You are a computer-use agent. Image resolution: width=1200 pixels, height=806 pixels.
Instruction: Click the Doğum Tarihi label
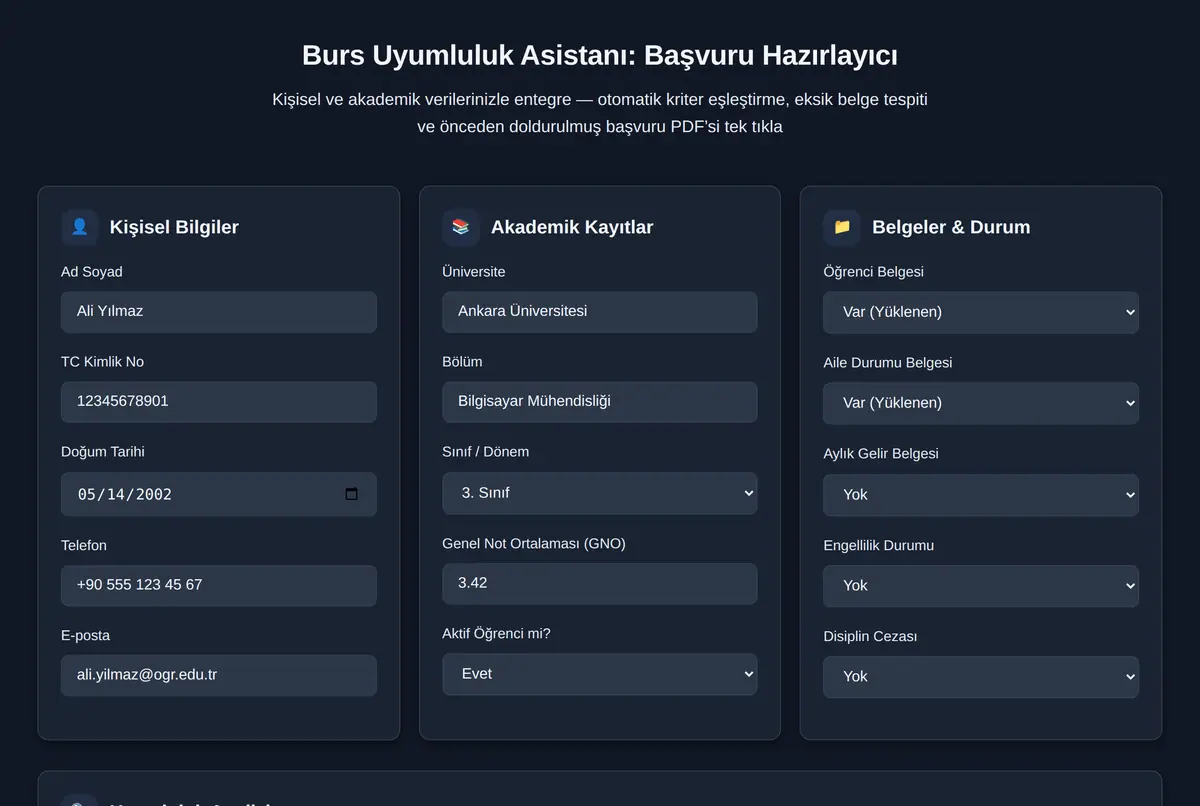(x=103, y=452)
